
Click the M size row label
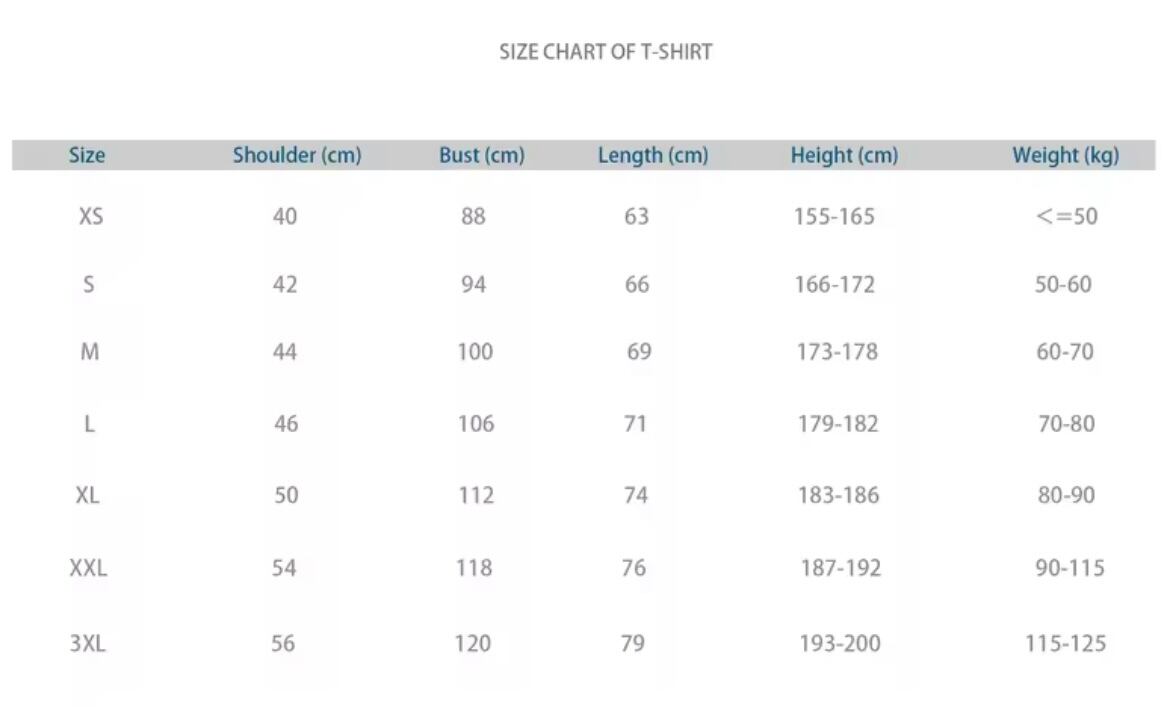pos(89,352)
